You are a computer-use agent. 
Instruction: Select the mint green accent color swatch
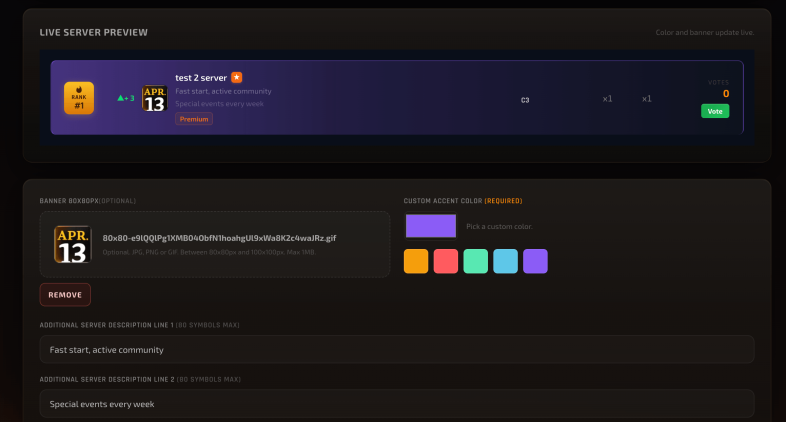(x=476, y=261)
